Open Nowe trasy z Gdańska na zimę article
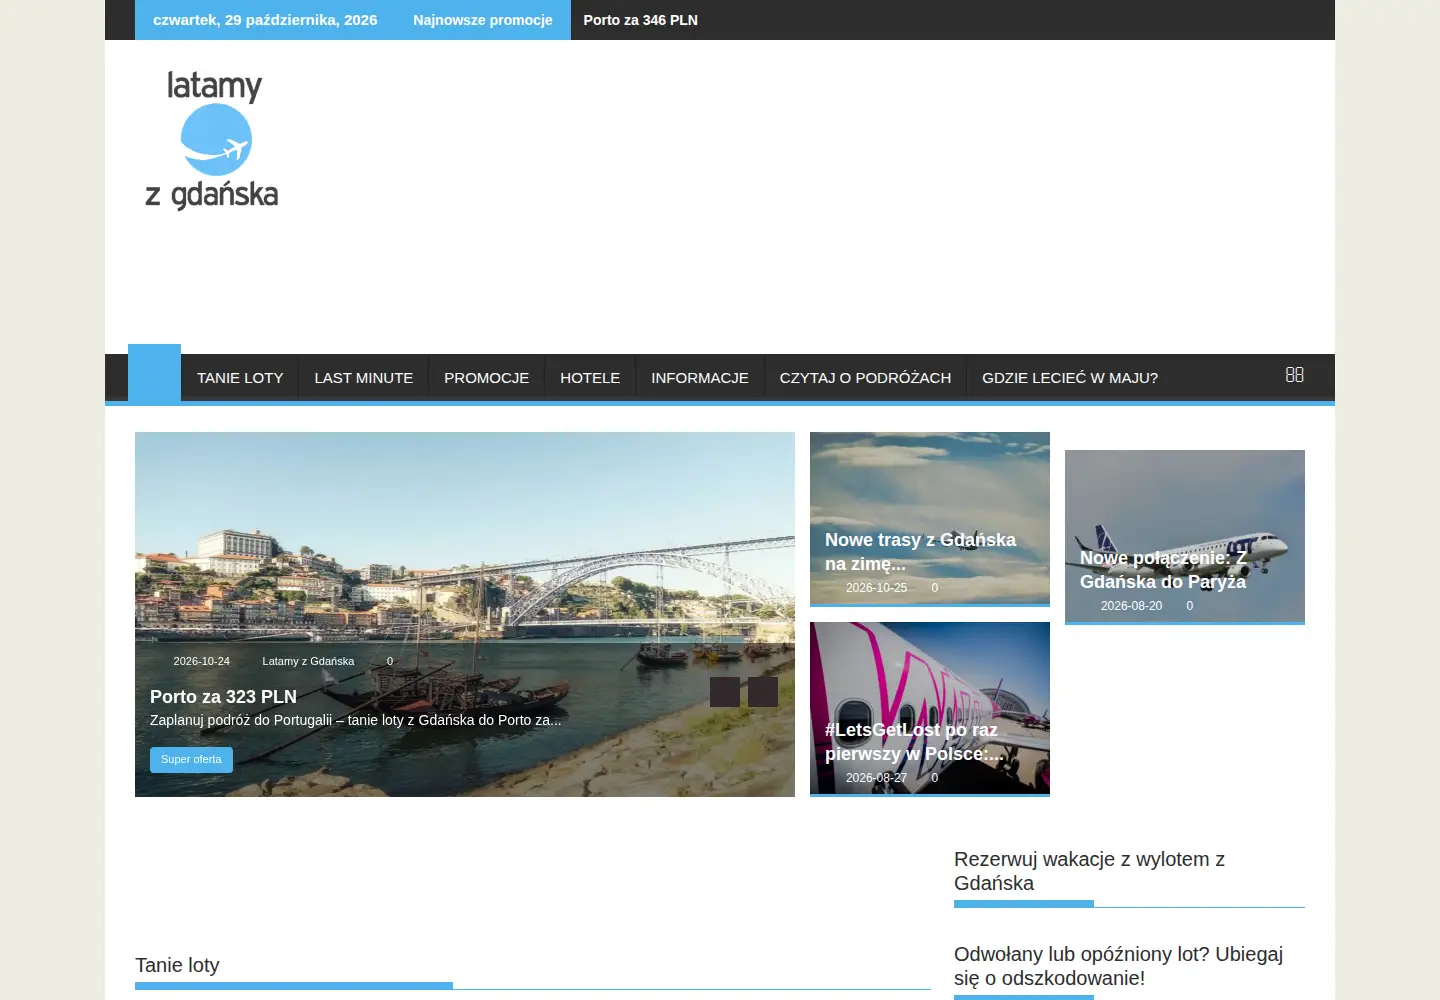Viewport: 1440px width, 1000px height. 920,551
